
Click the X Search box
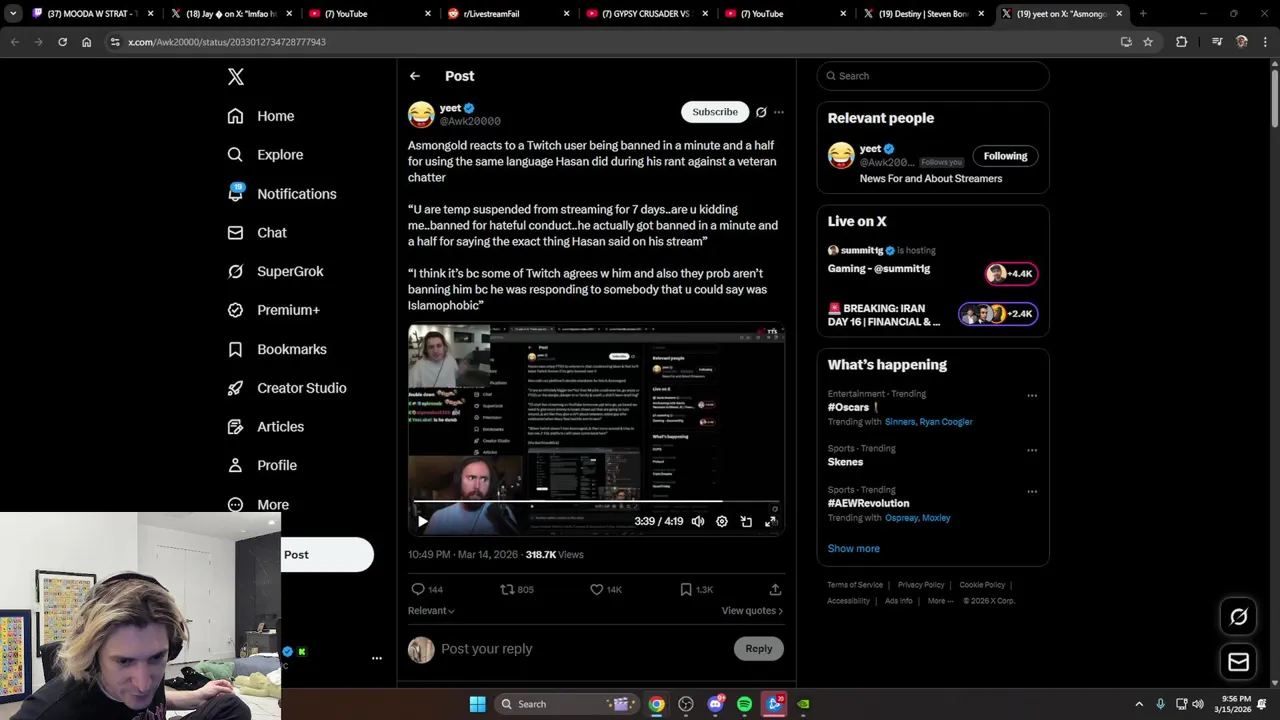(932, 76)
